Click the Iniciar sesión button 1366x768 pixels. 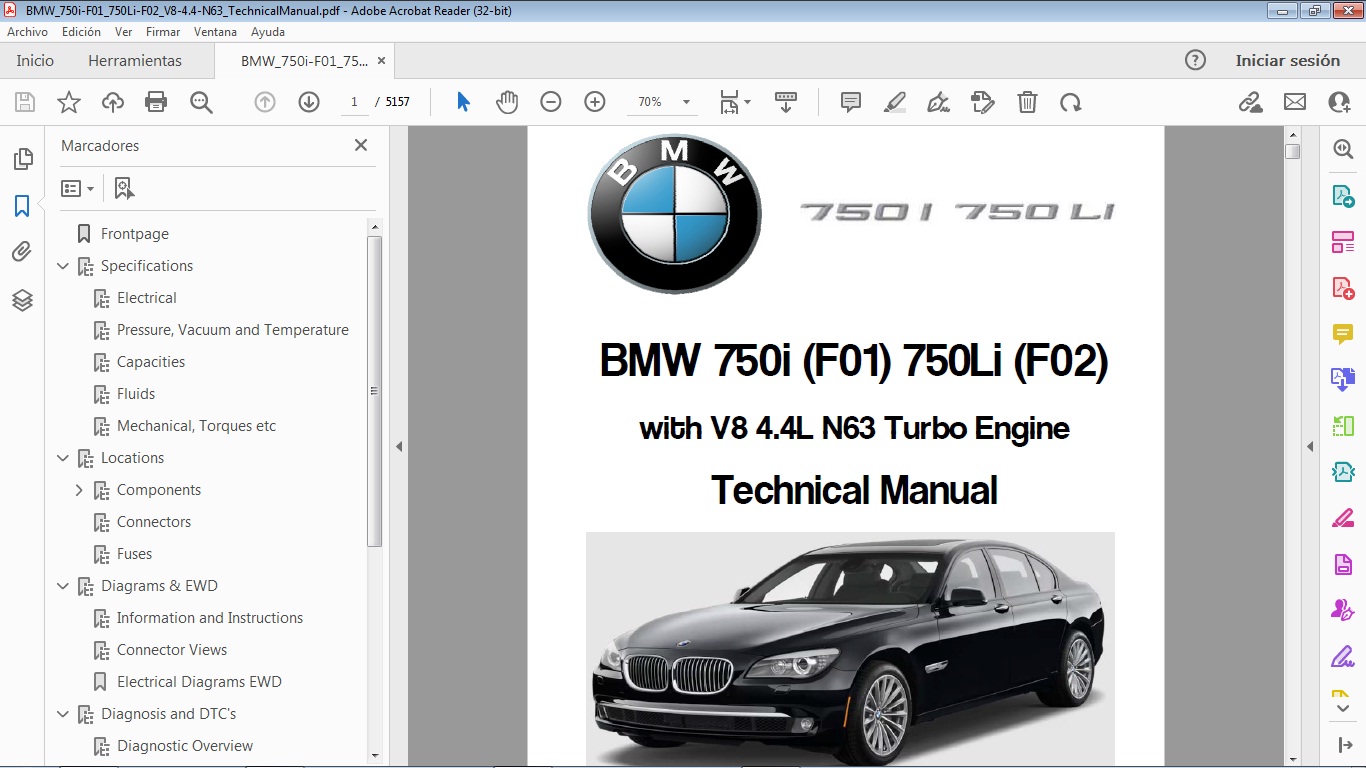coord(1288,60)
